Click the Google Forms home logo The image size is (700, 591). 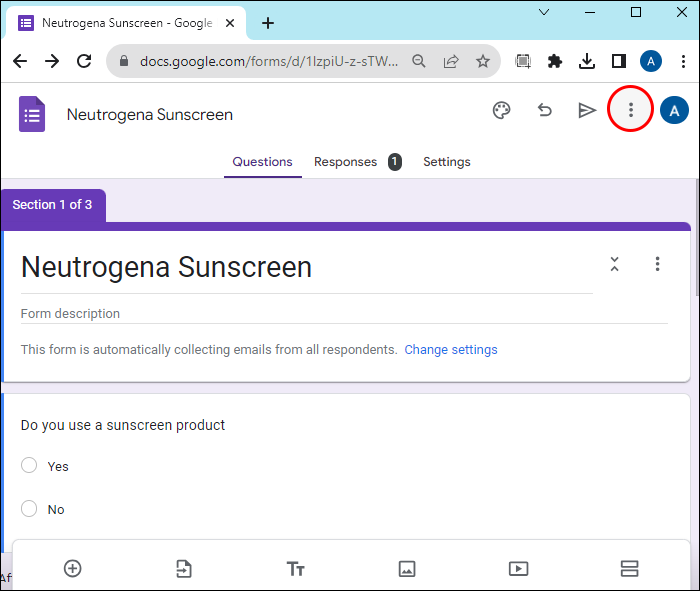[x=32, y=114]
